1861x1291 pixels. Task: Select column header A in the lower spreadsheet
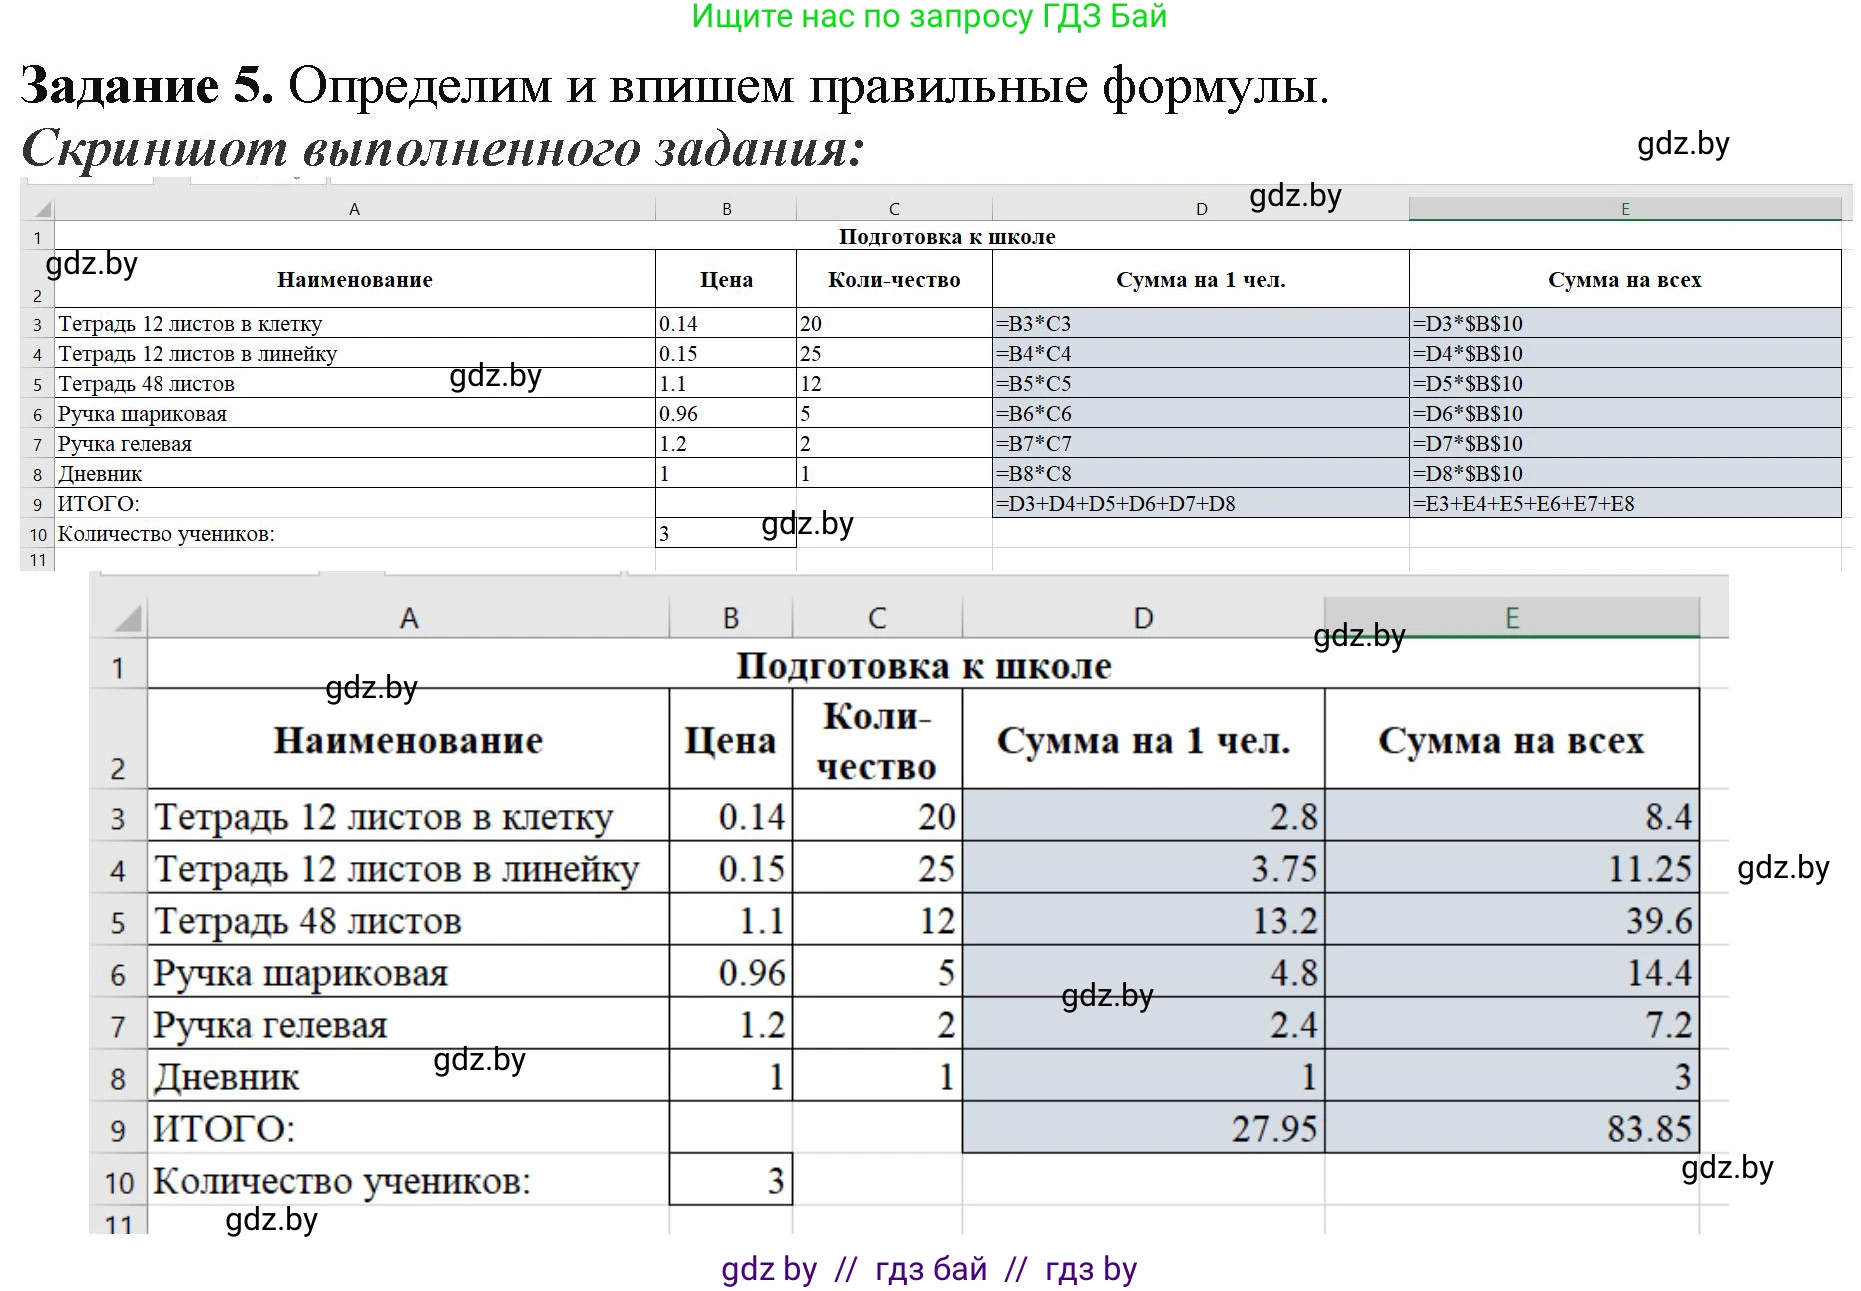408,617
